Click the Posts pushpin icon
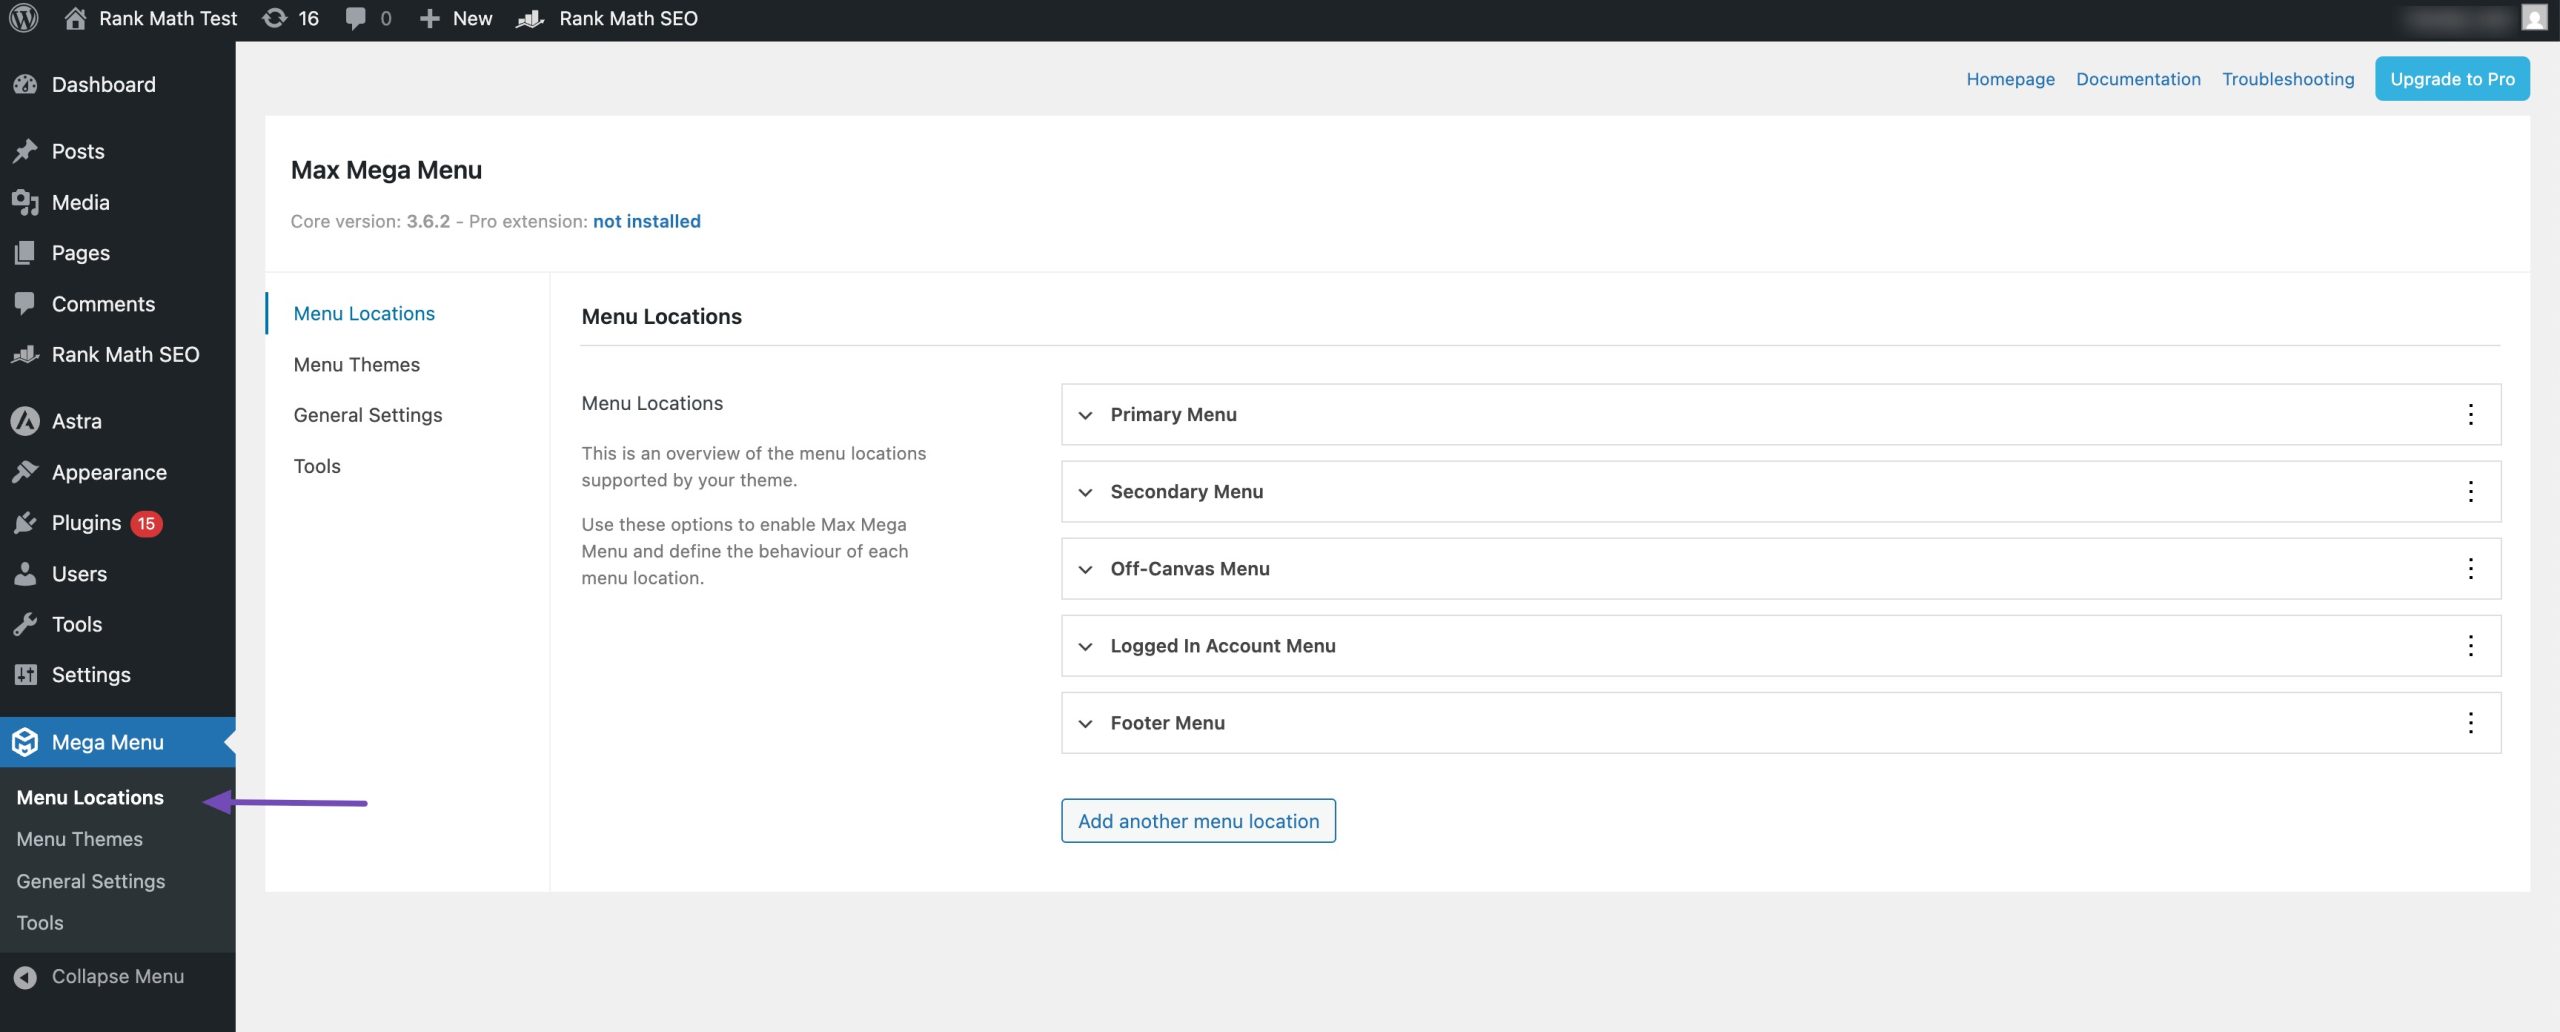 25,151
